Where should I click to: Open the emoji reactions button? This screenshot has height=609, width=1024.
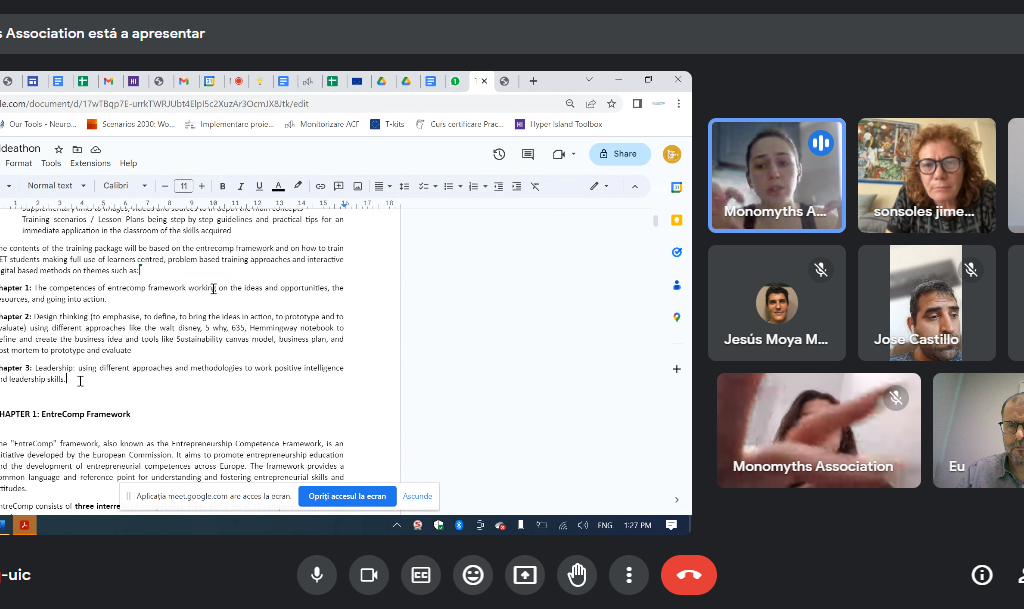tap(473, 575)
